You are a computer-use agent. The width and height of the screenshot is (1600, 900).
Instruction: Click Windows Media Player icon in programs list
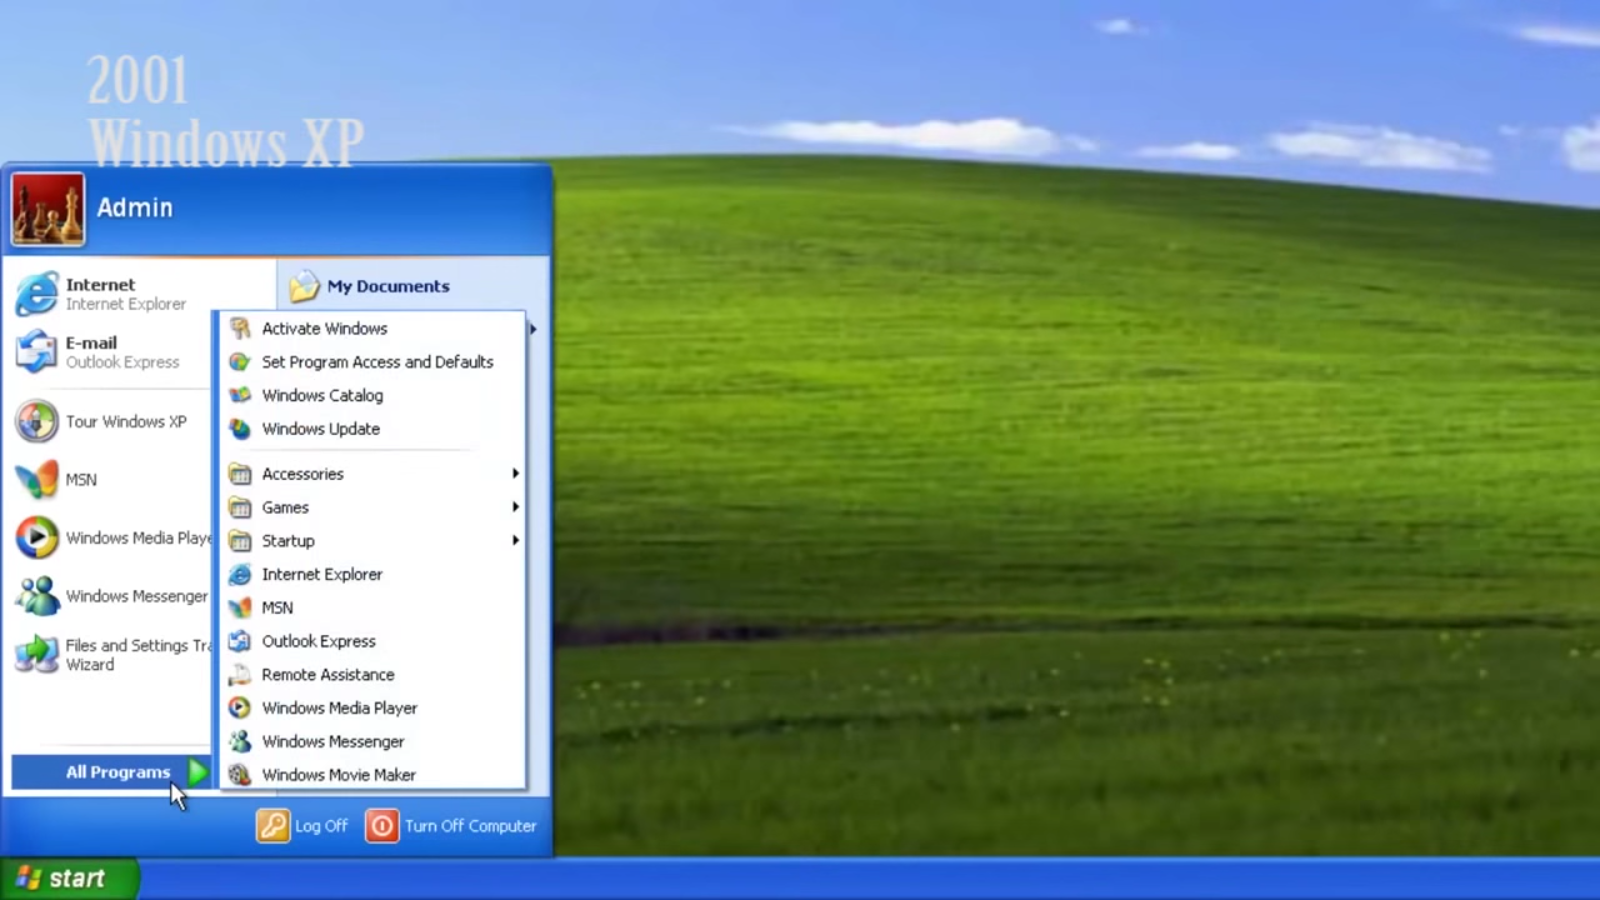click(x=240, y=708)
